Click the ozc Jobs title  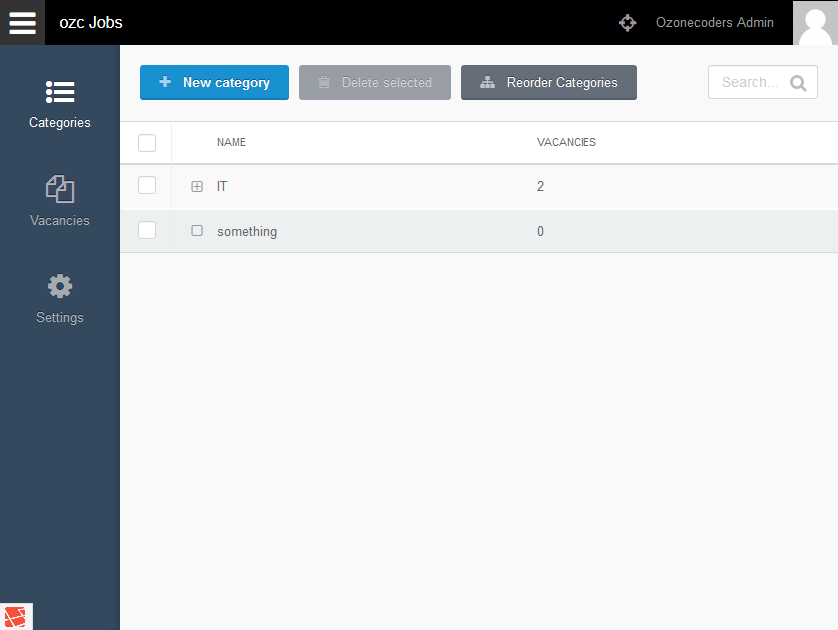click(91, 22)
